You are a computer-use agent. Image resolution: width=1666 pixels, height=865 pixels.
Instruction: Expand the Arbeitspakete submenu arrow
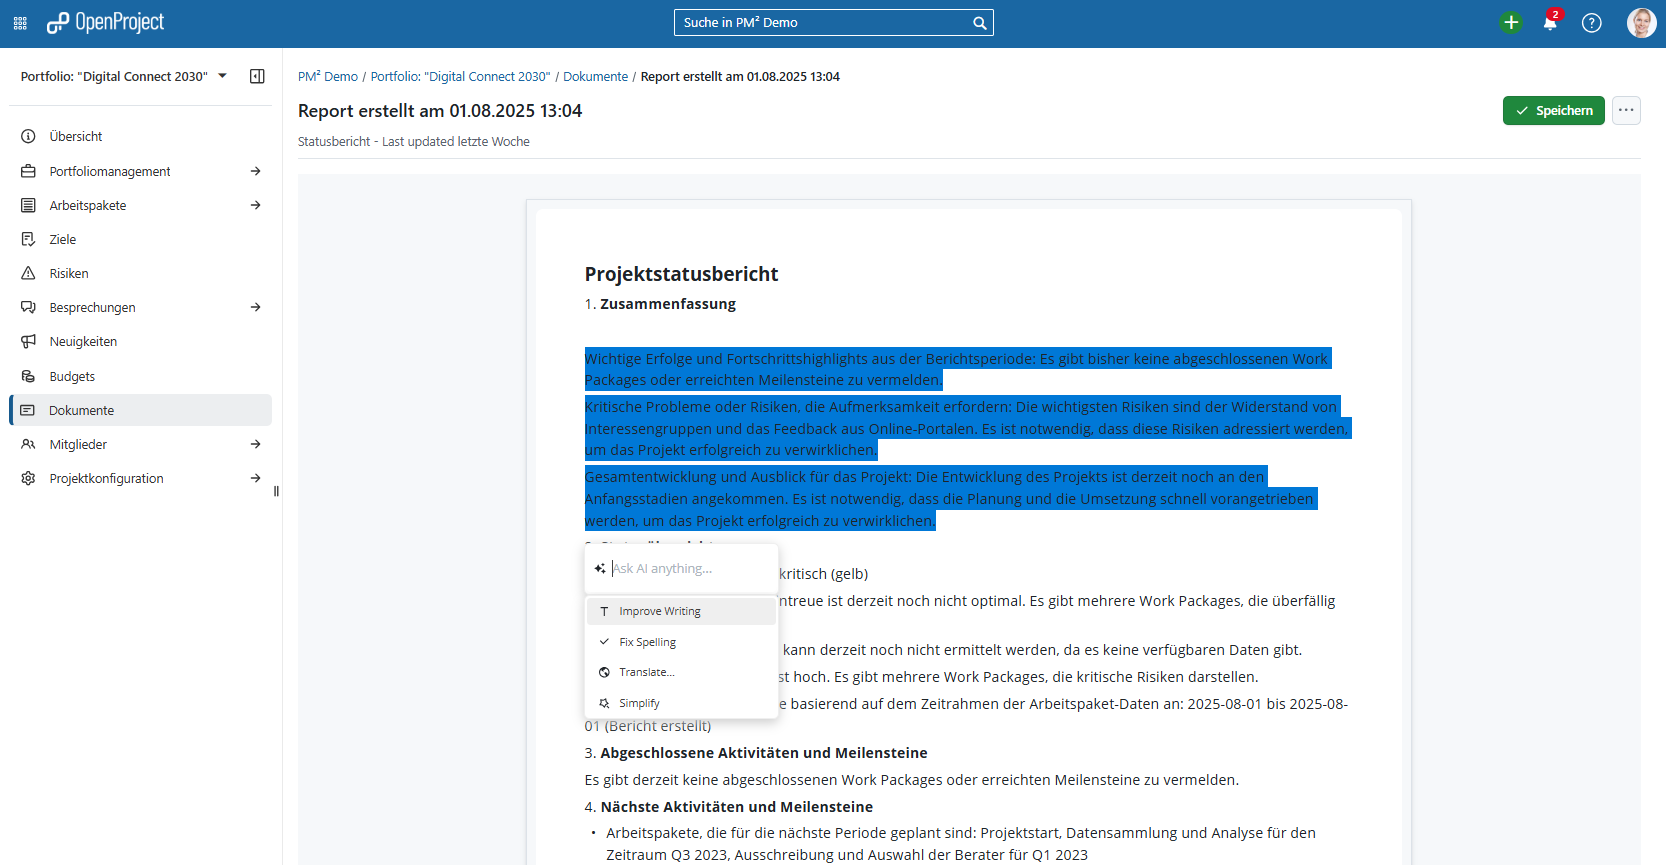tap(256, 205)
